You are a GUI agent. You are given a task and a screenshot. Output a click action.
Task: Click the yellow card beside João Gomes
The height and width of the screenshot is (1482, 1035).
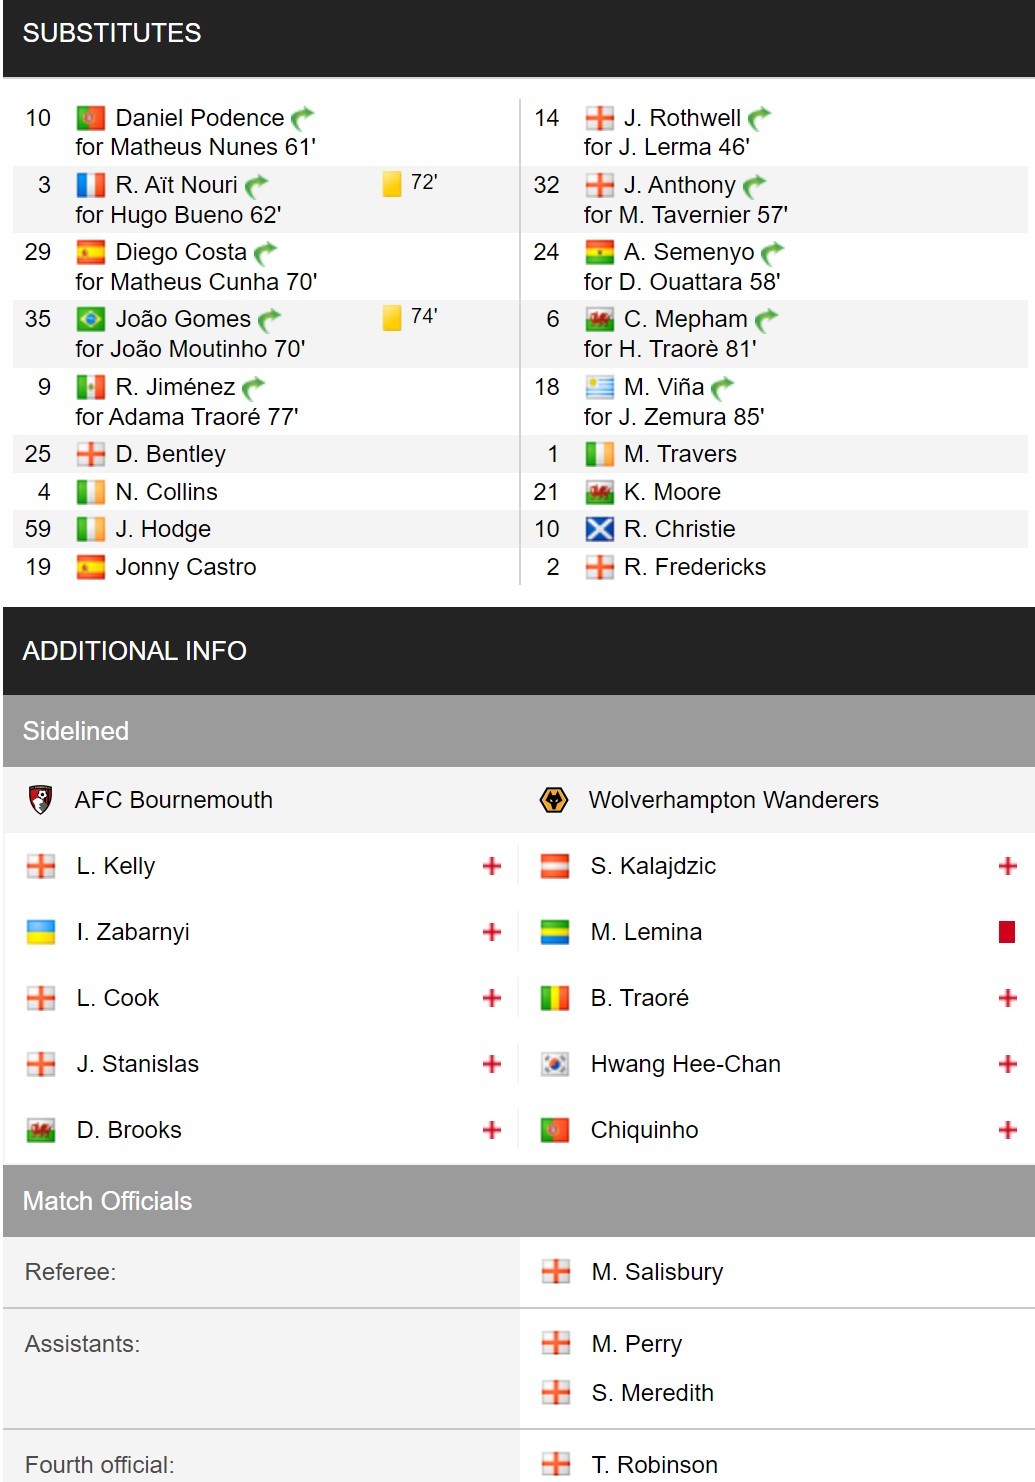pos(391,318)
